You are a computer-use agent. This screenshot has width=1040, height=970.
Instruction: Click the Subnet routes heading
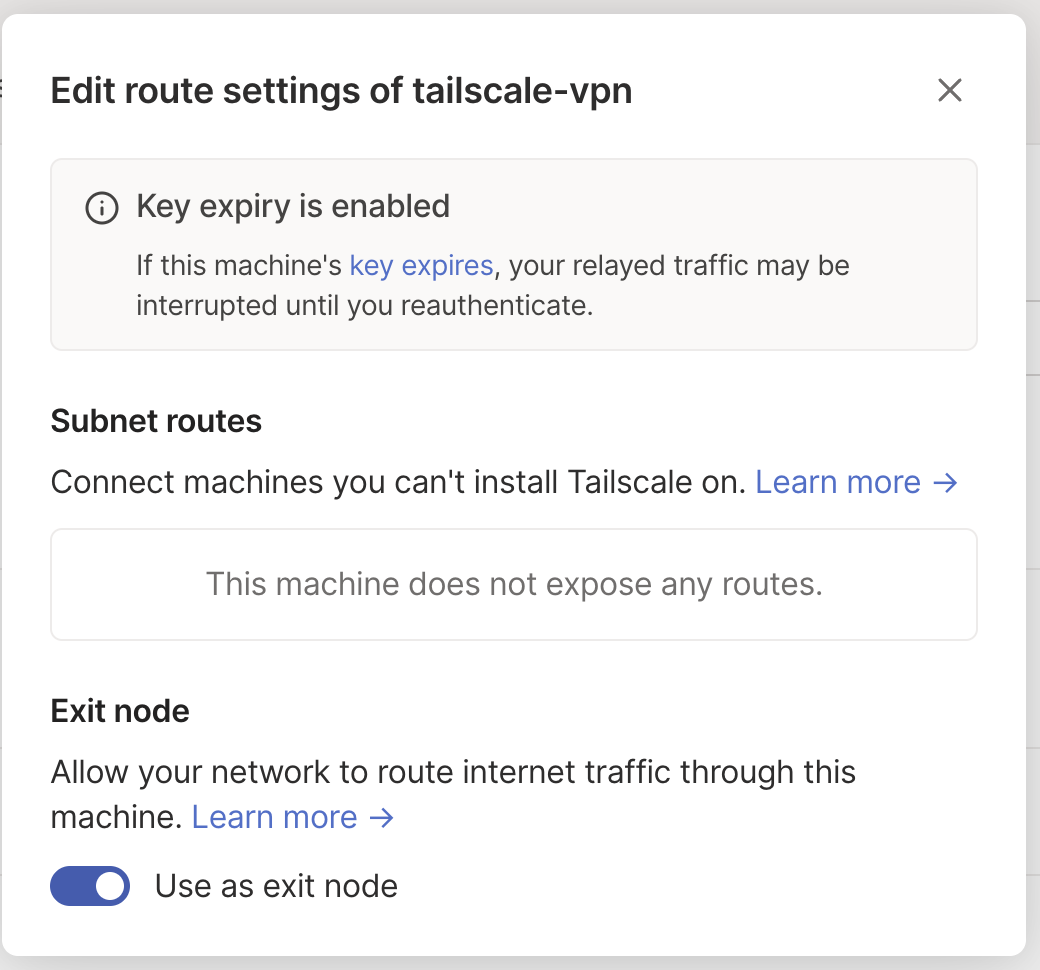pyautogui.click(x=156, y=421)
